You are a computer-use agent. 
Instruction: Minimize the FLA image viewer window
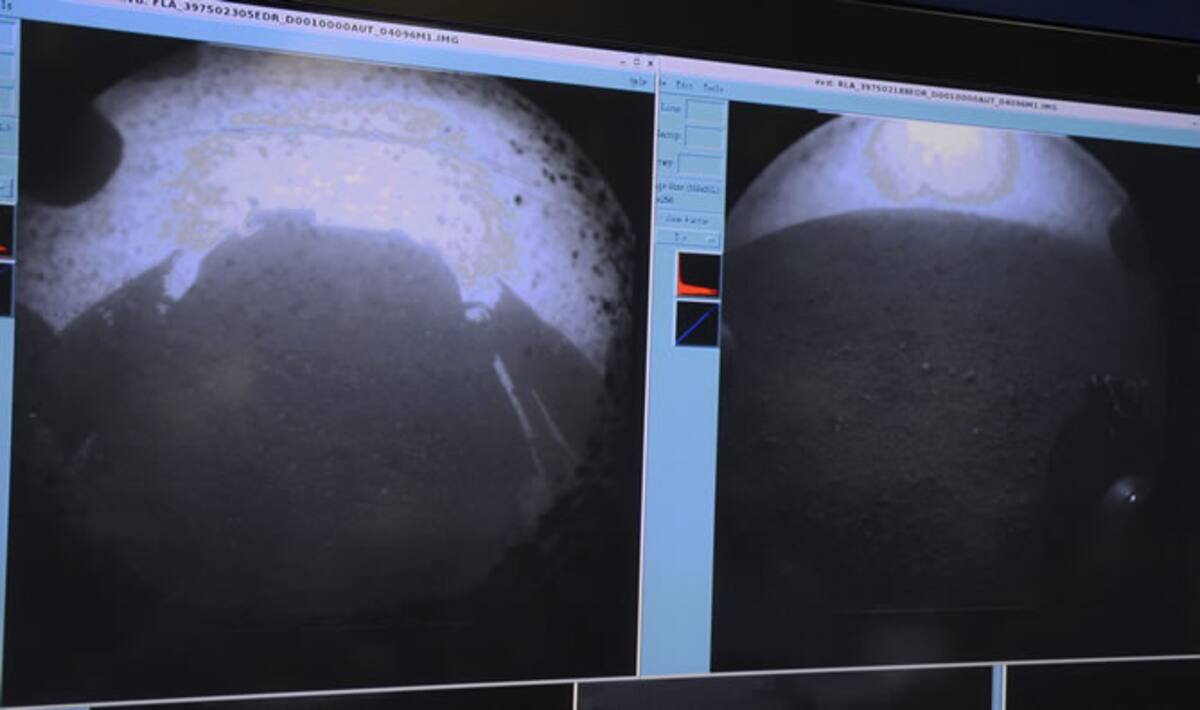(x=624, y=62)
